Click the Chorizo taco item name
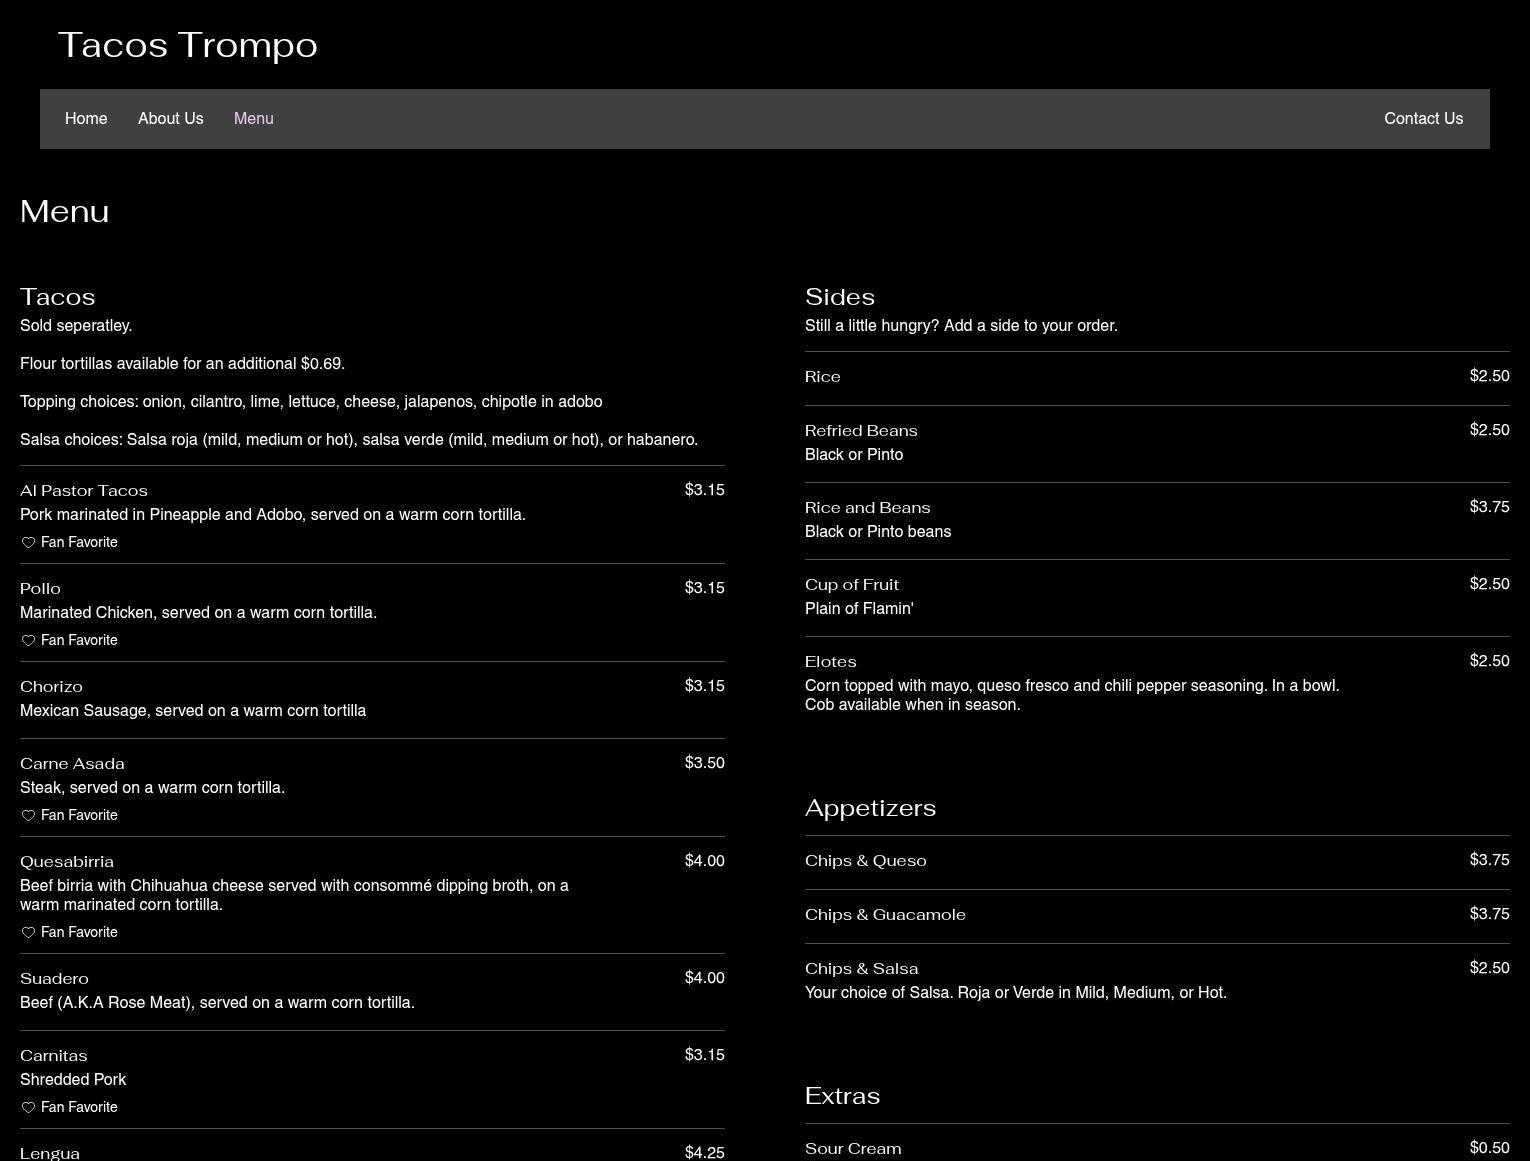This screenshot has width=1530, height=1161. click(51, 687)
